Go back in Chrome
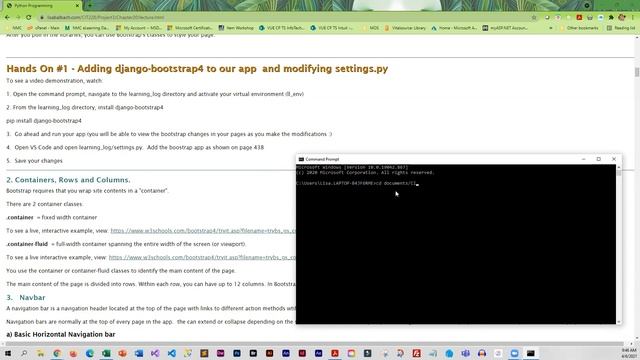 coord(7,18)
